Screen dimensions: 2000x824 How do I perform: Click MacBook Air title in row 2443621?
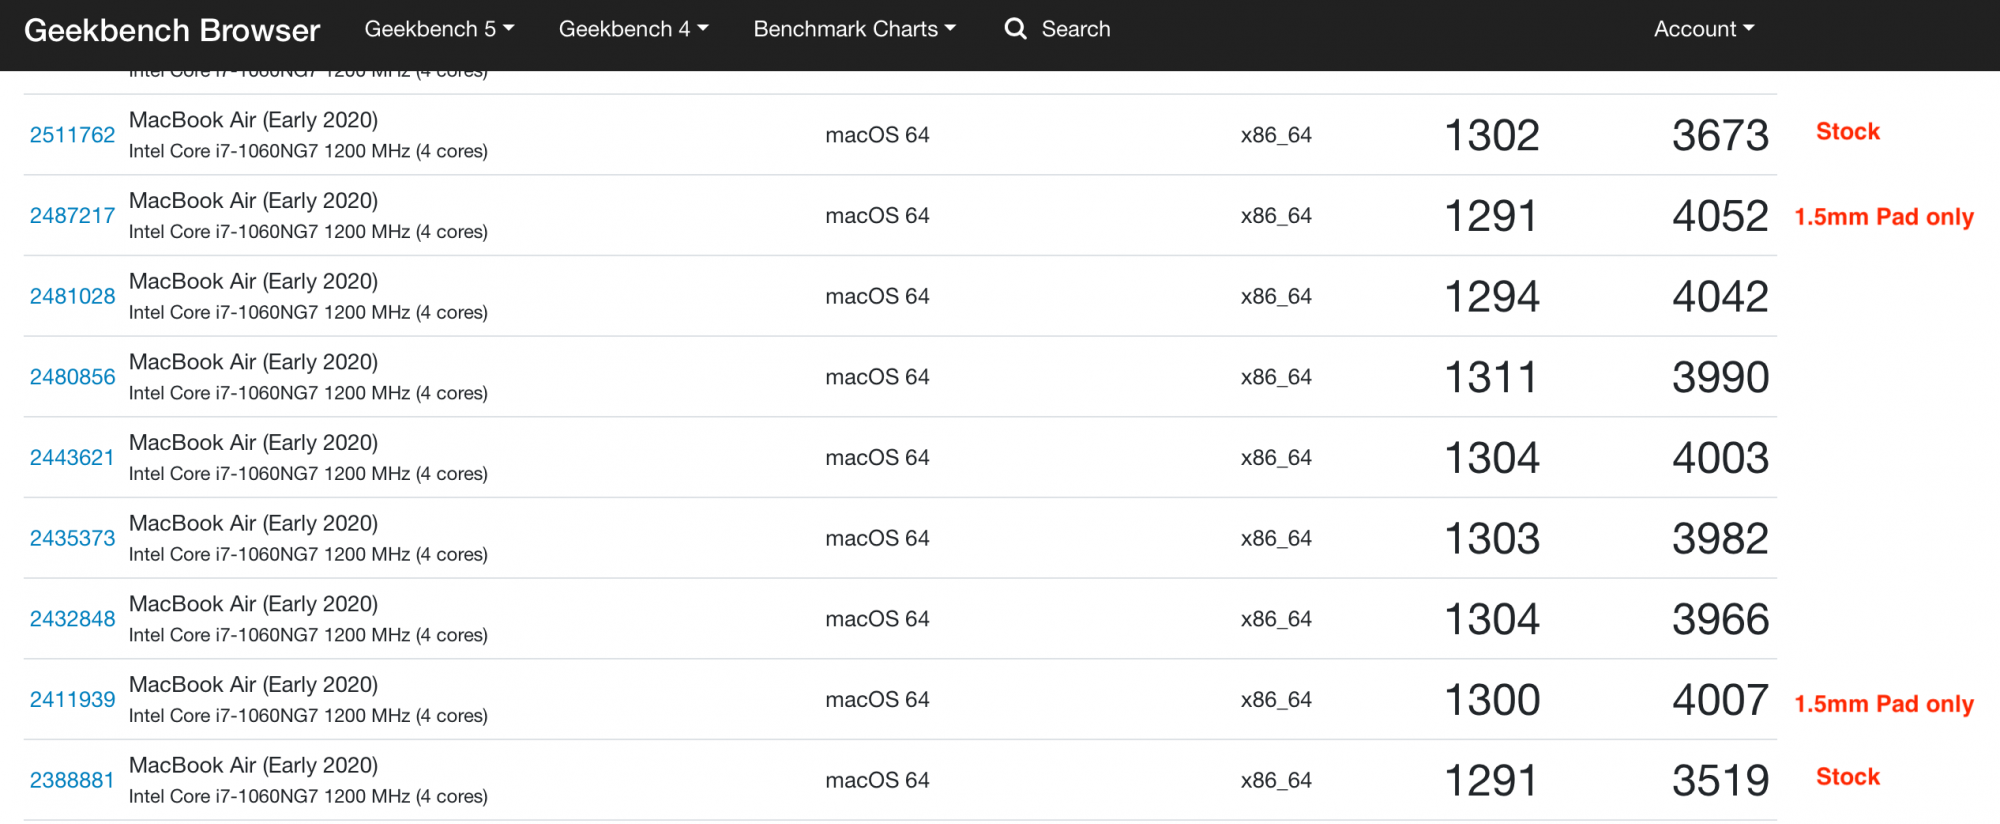pyautogui.click(x=253, y=443)
